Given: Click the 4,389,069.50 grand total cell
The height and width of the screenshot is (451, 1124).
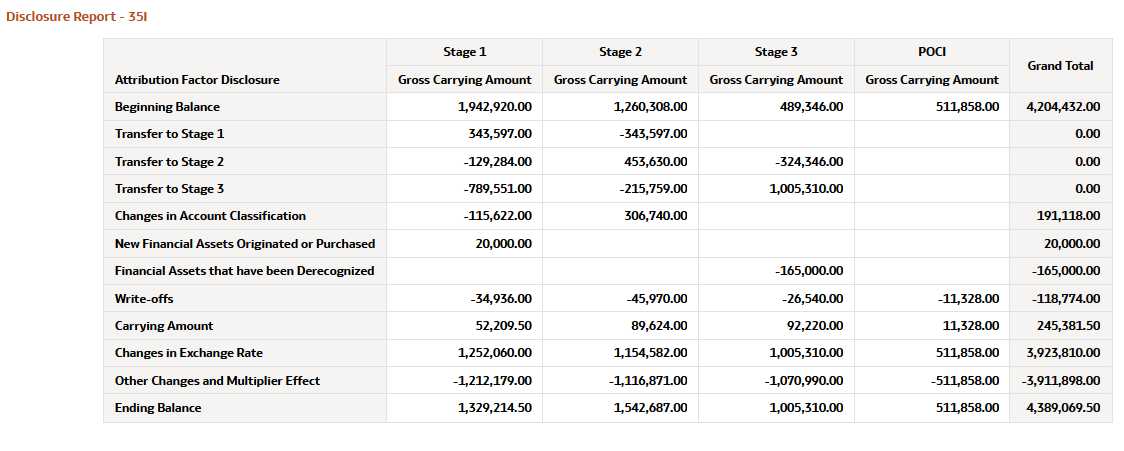Looking at the screenshot, I should pyautogui.click(x=1060, y=408).
